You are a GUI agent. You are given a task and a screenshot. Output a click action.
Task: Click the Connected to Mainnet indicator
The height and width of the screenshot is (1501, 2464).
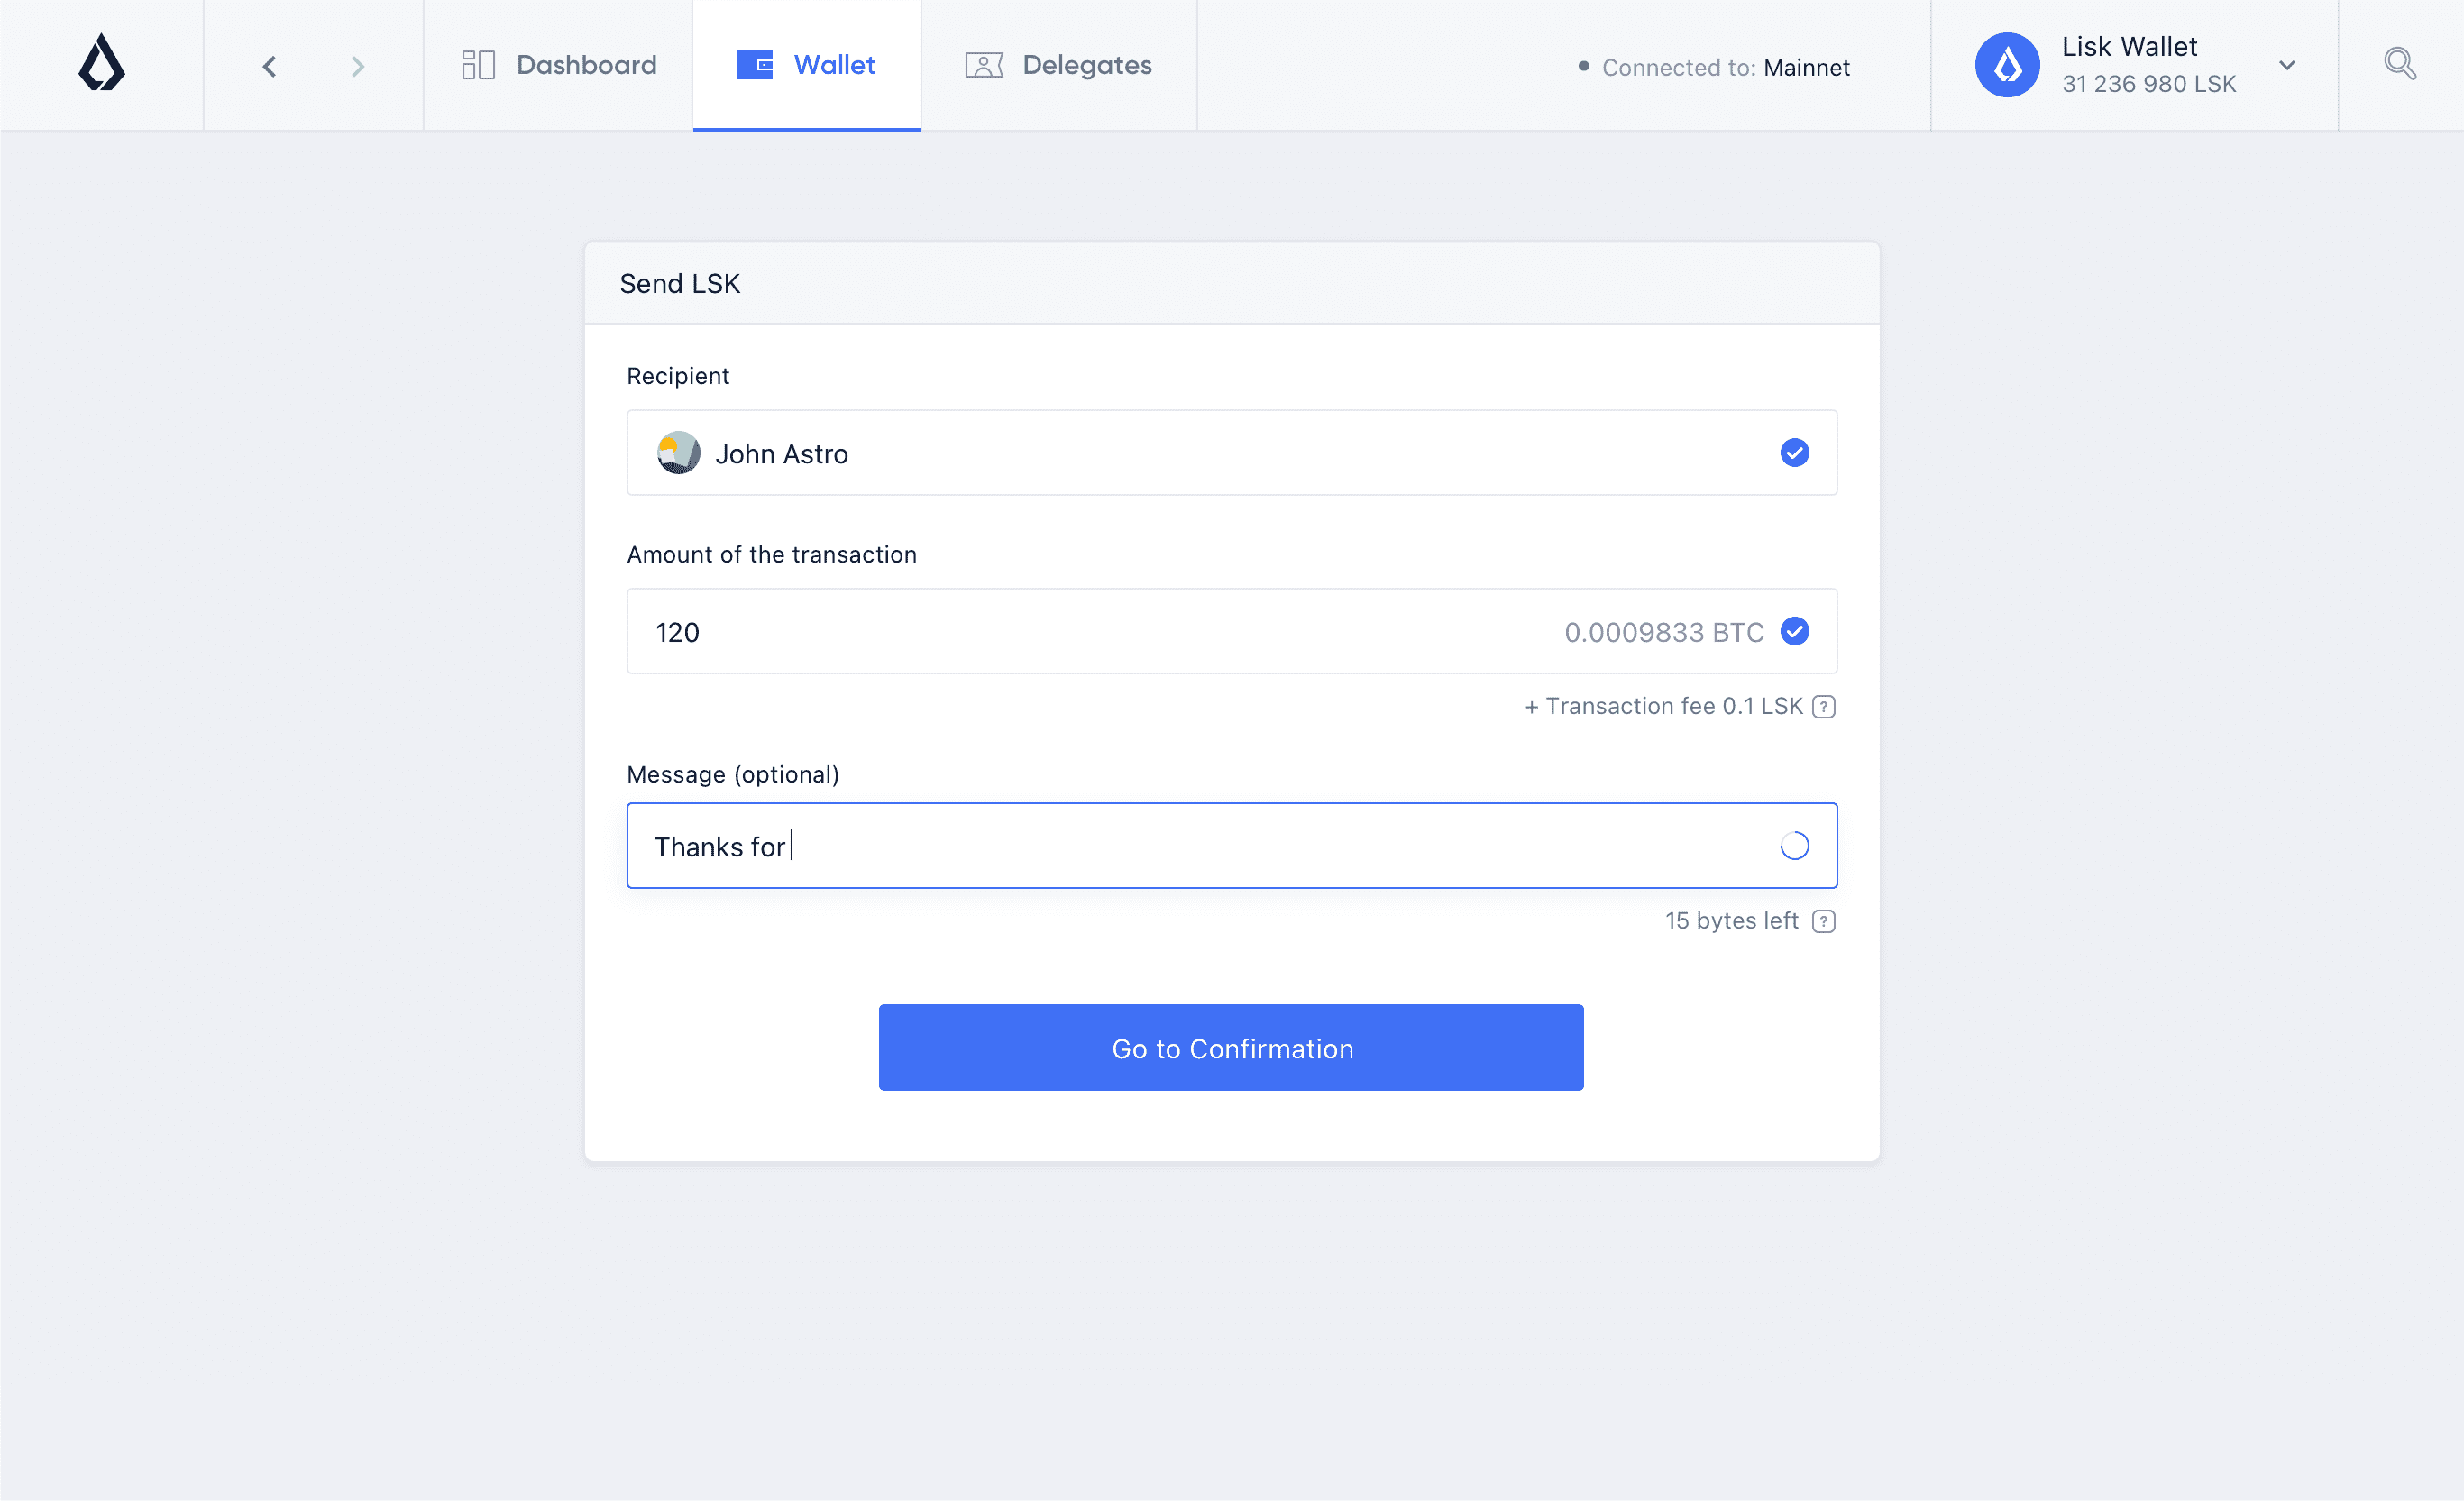[x=1716, y=67]
